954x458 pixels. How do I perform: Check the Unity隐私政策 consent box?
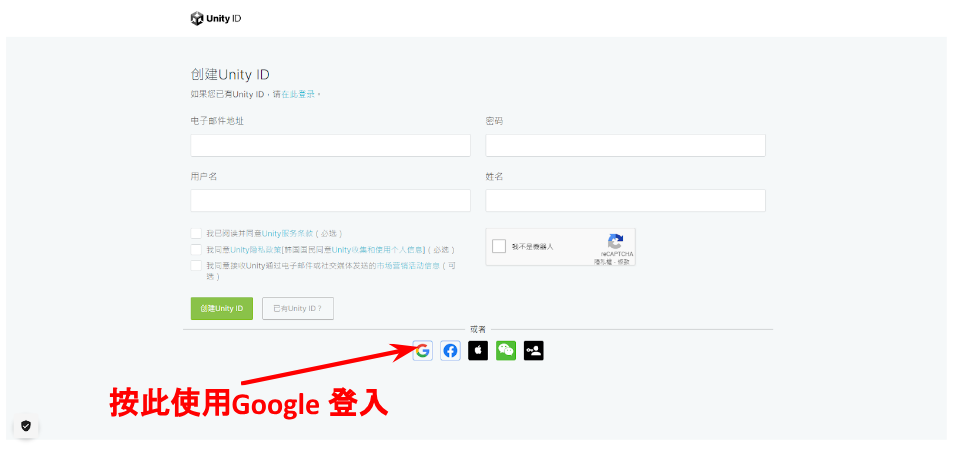point(196,249)
